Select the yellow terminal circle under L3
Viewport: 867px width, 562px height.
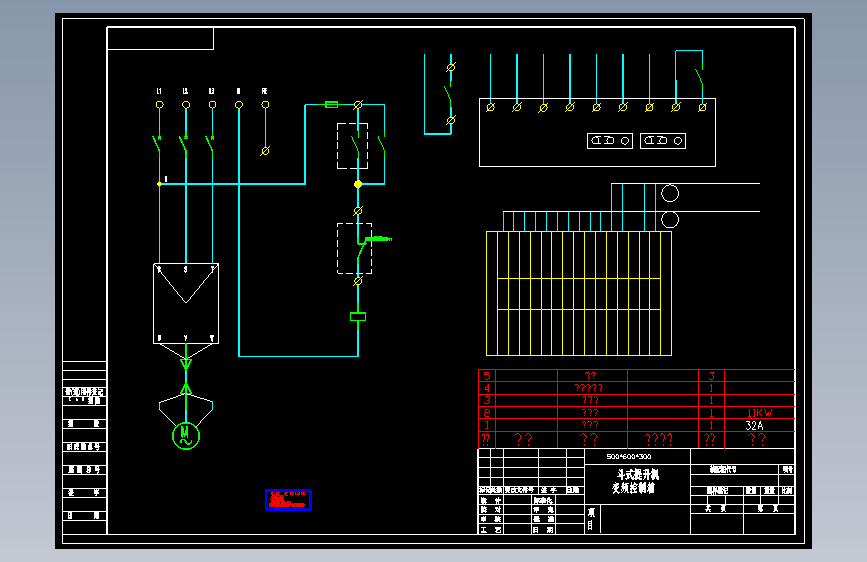(212, 105)
